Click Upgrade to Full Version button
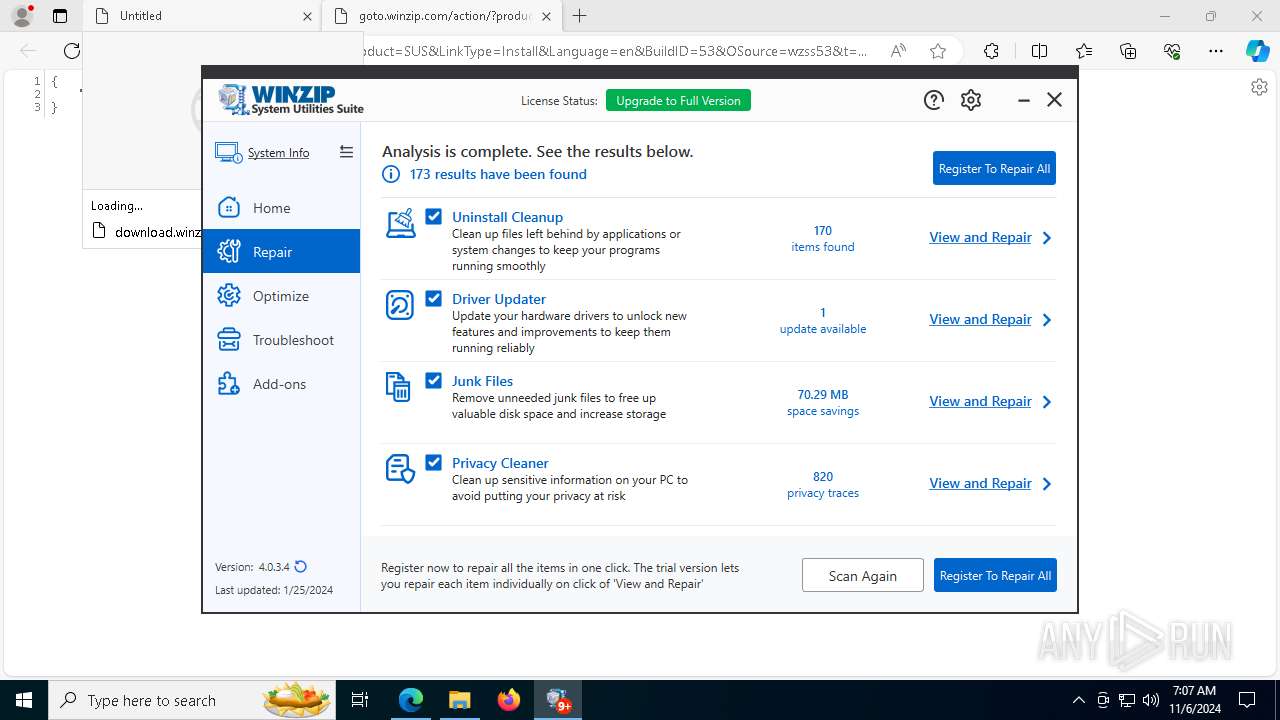Image resolution: width=1280 pixels, height=720 pixels. pyautogui.click(x=678, y=100)
